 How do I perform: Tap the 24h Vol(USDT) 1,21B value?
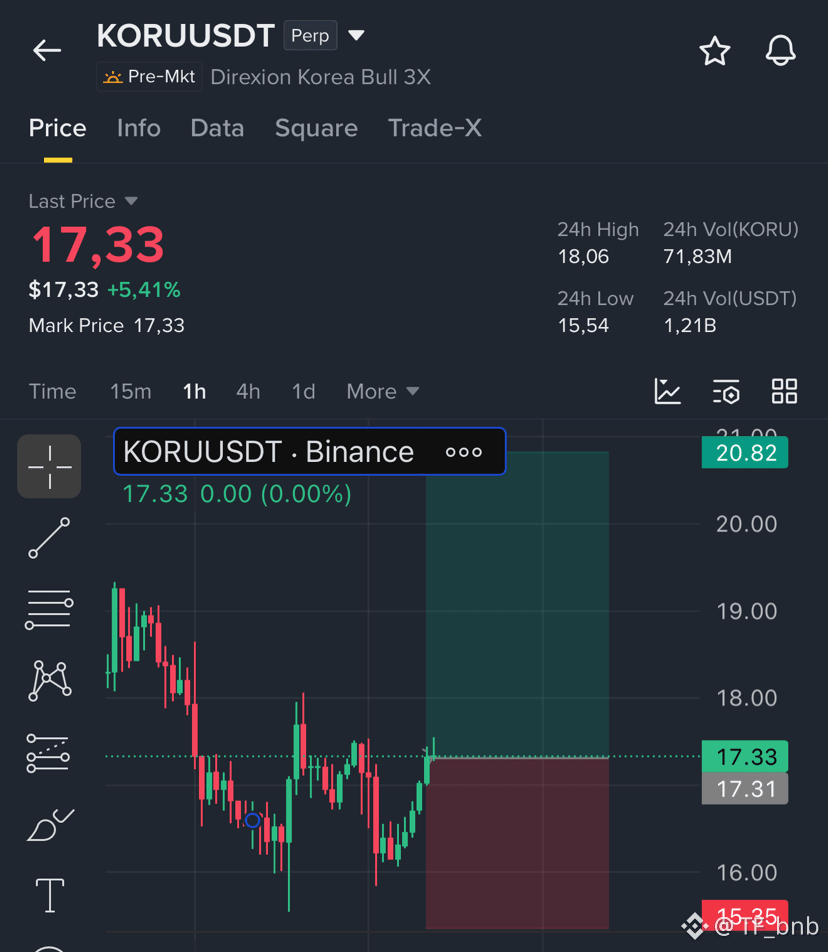690,325
